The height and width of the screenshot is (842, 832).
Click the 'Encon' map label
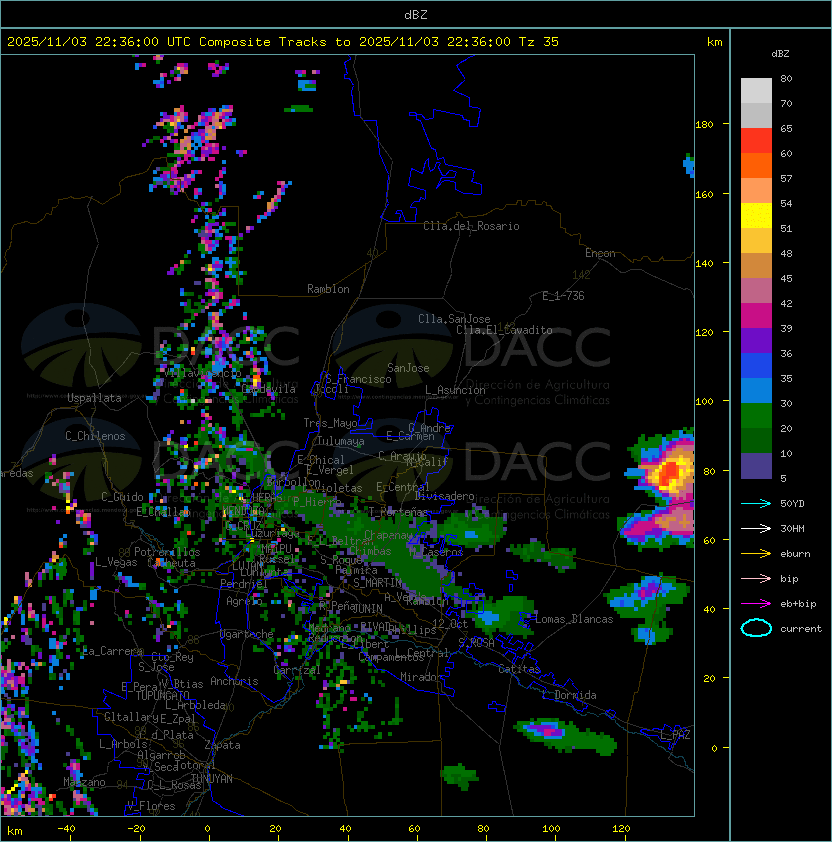click(600, 253)
